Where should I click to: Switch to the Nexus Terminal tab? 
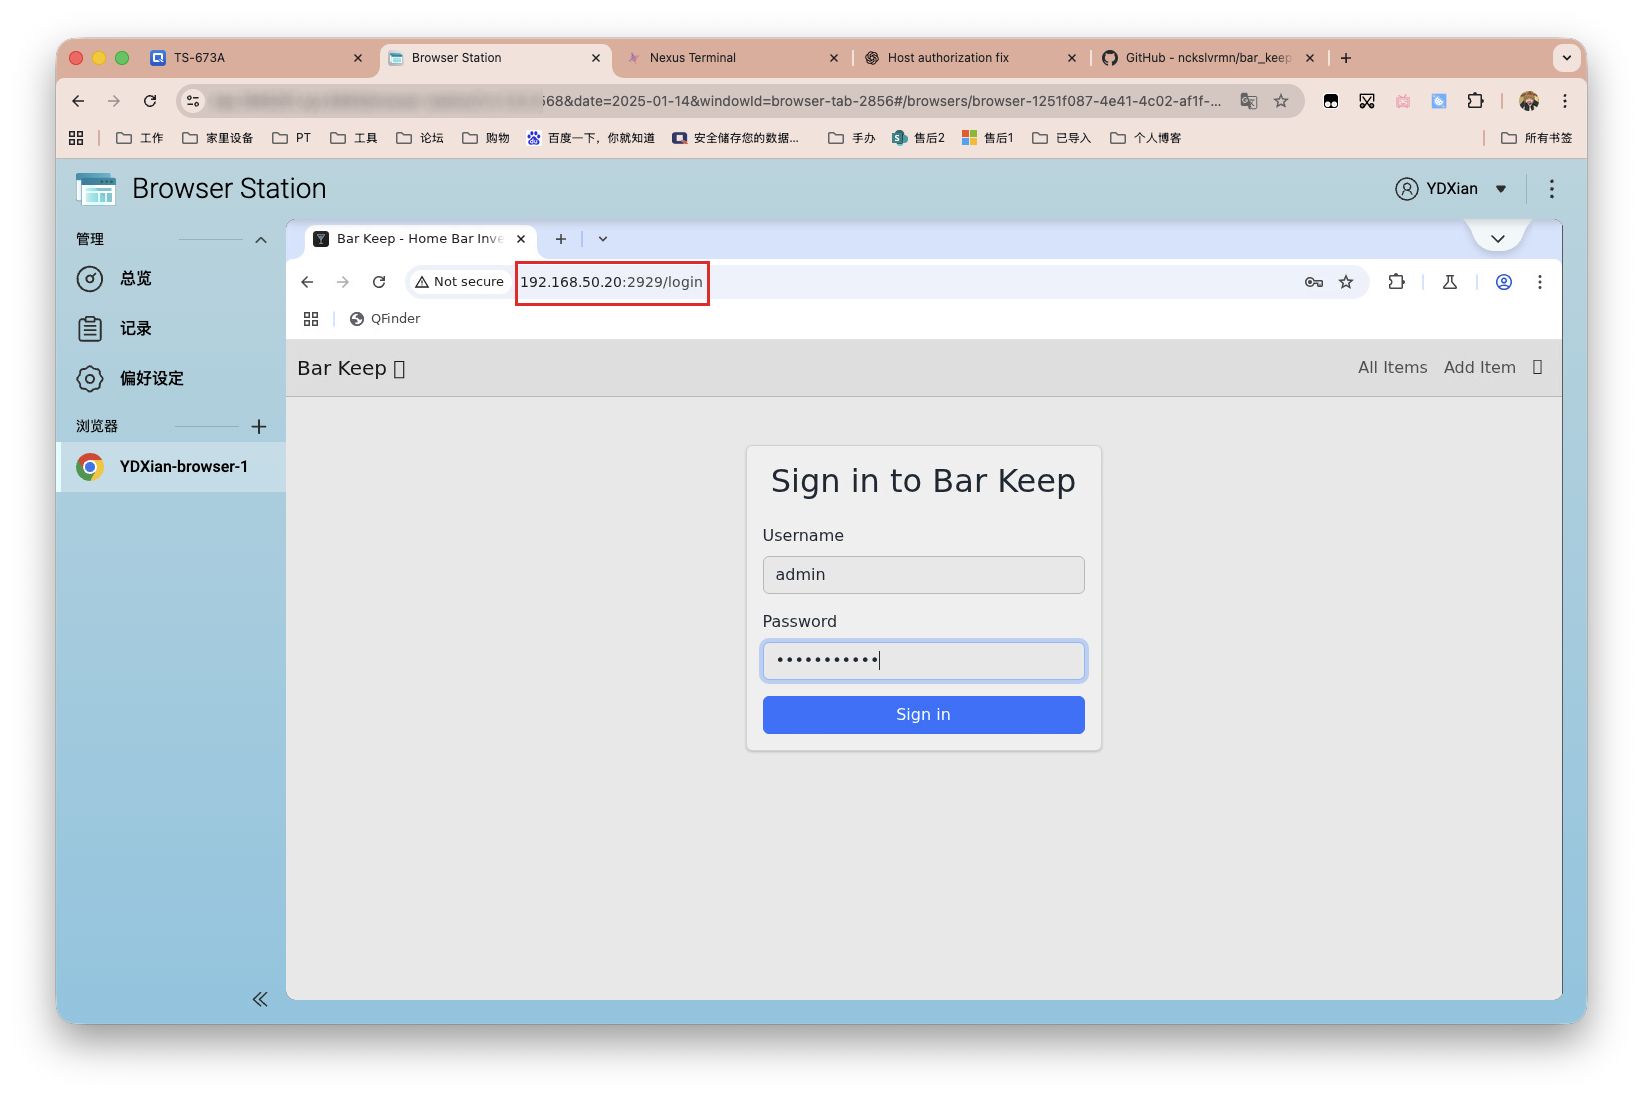[693, 58]
